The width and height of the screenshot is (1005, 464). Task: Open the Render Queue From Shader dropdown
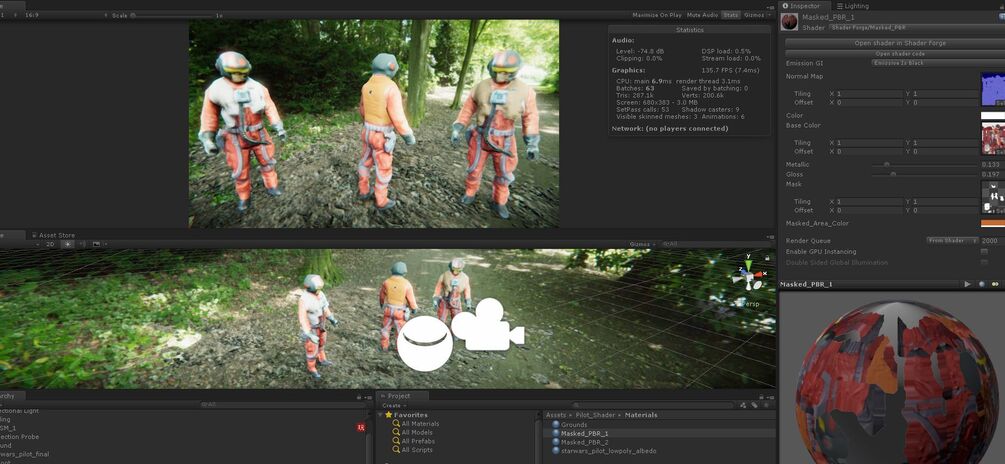pyautogui.click(x=952, y=240)
